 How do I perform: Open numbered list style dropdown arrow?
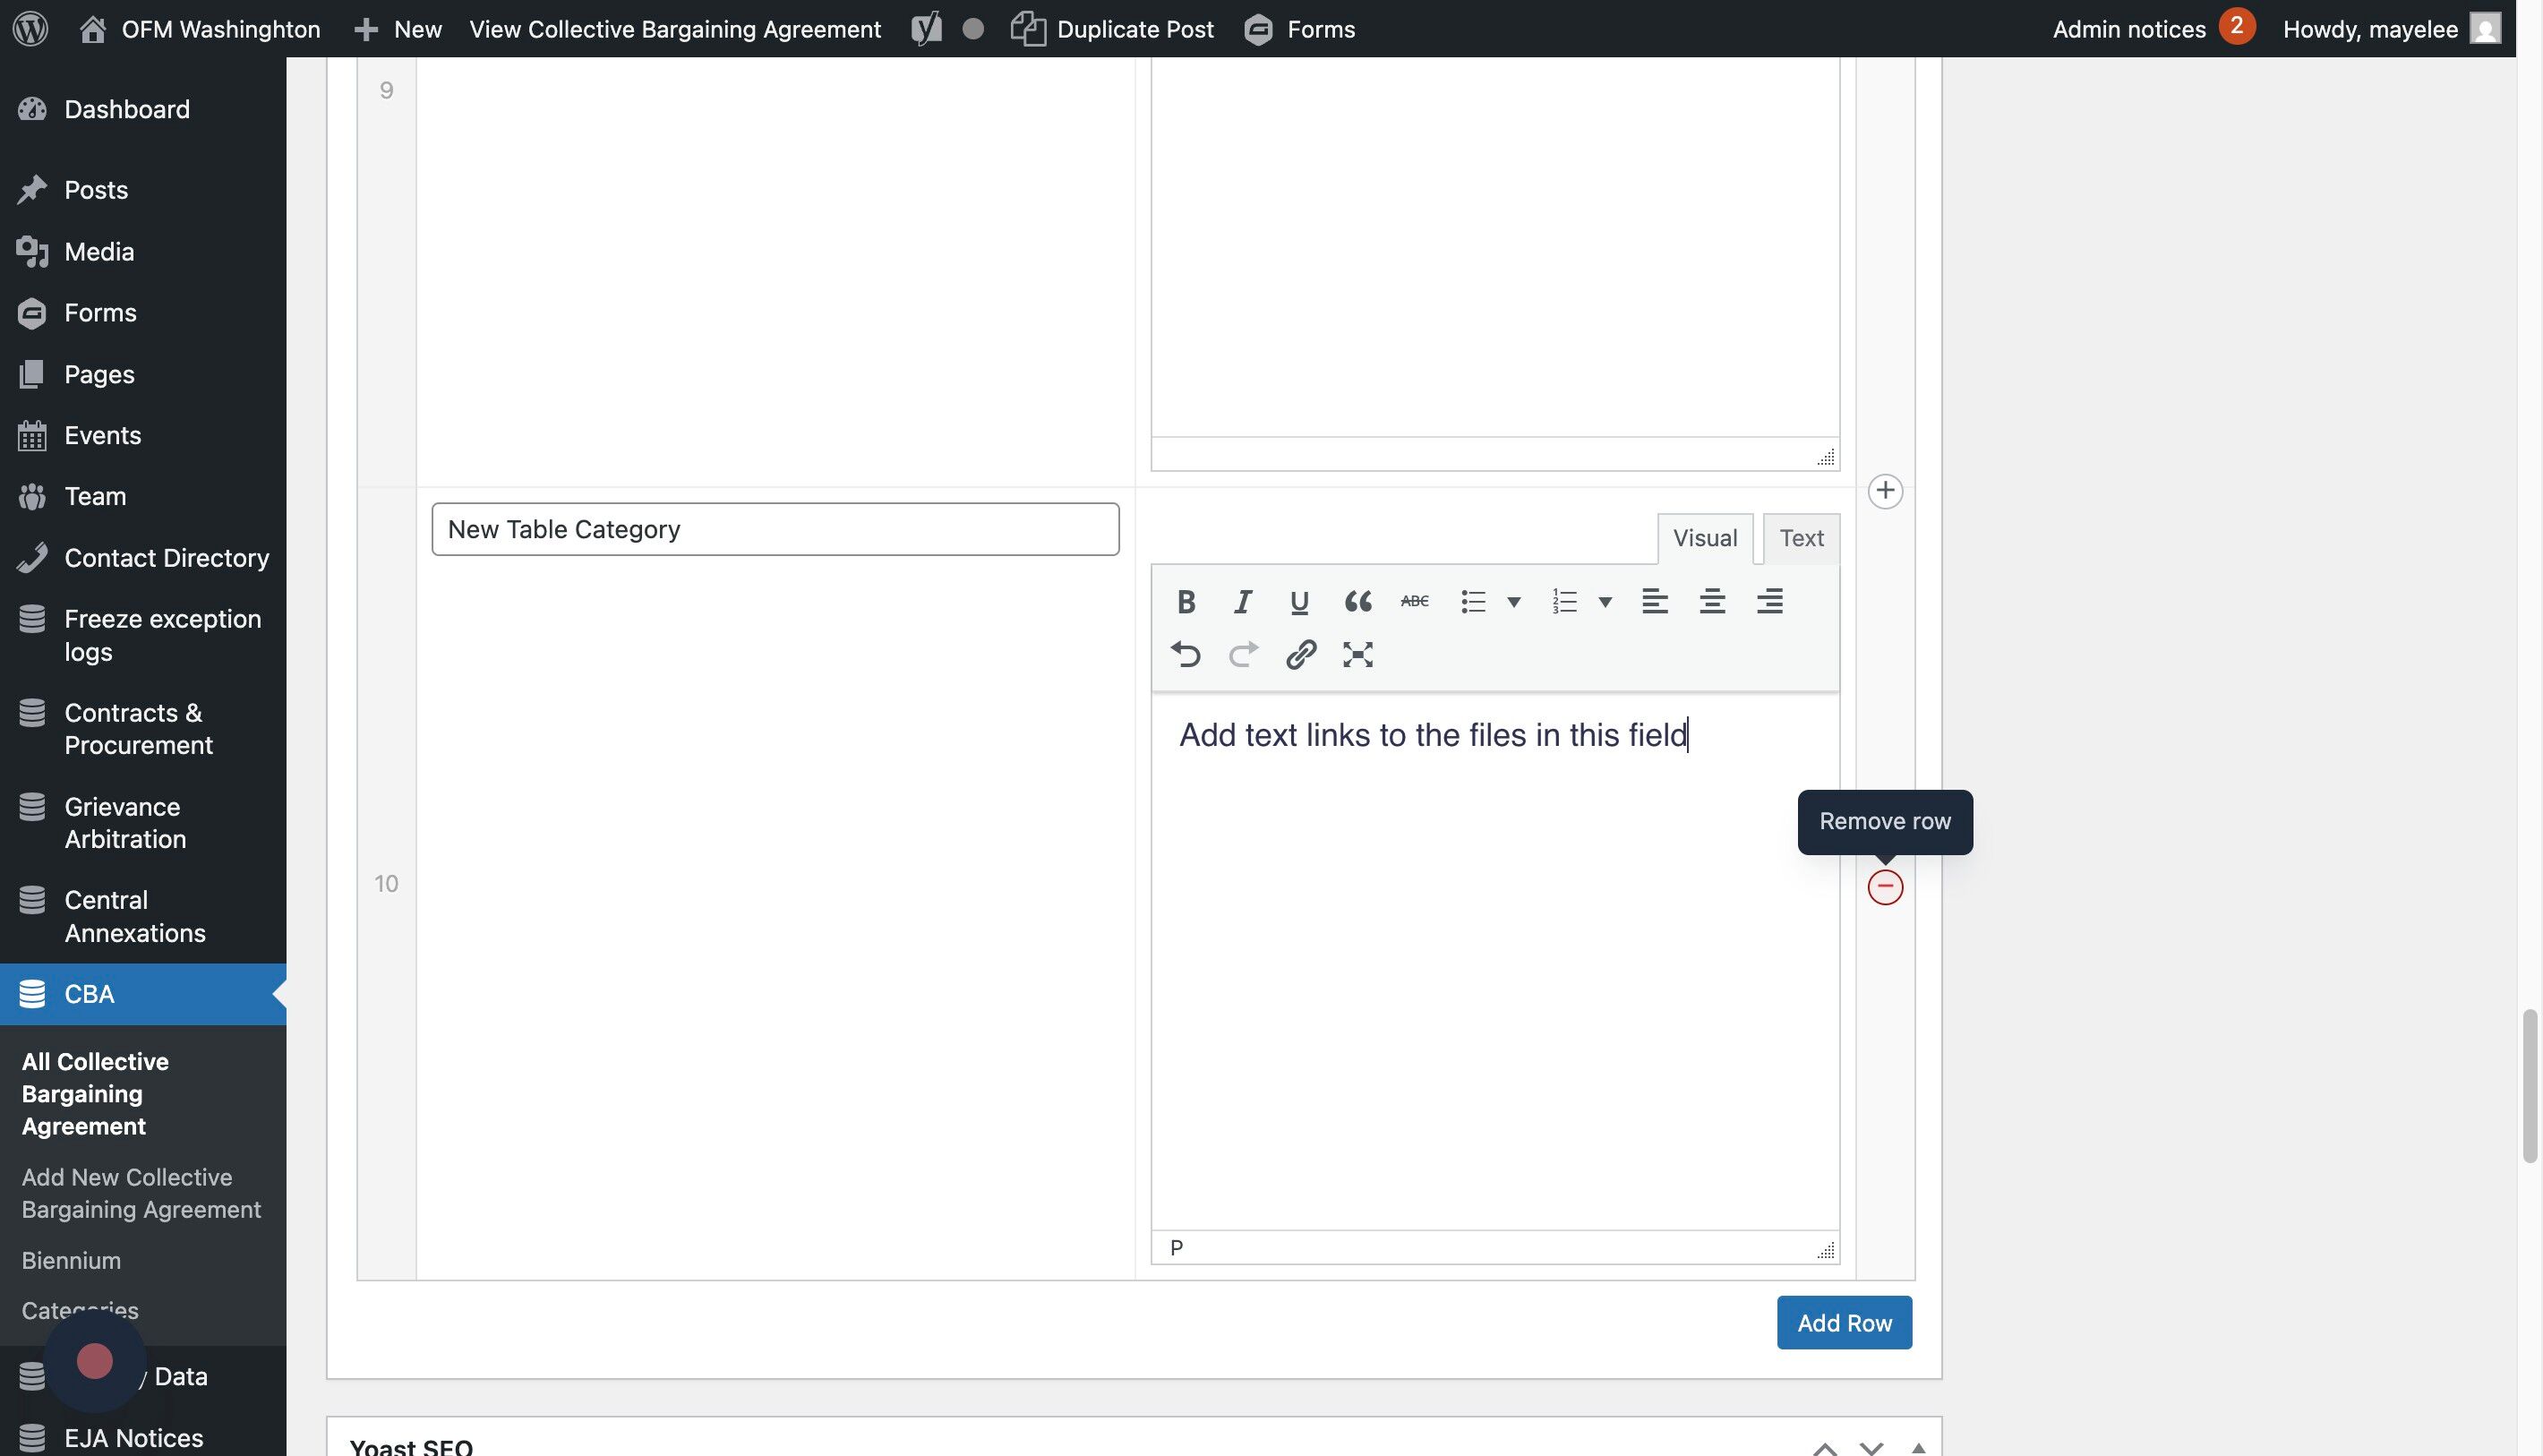click(1605, 601)
